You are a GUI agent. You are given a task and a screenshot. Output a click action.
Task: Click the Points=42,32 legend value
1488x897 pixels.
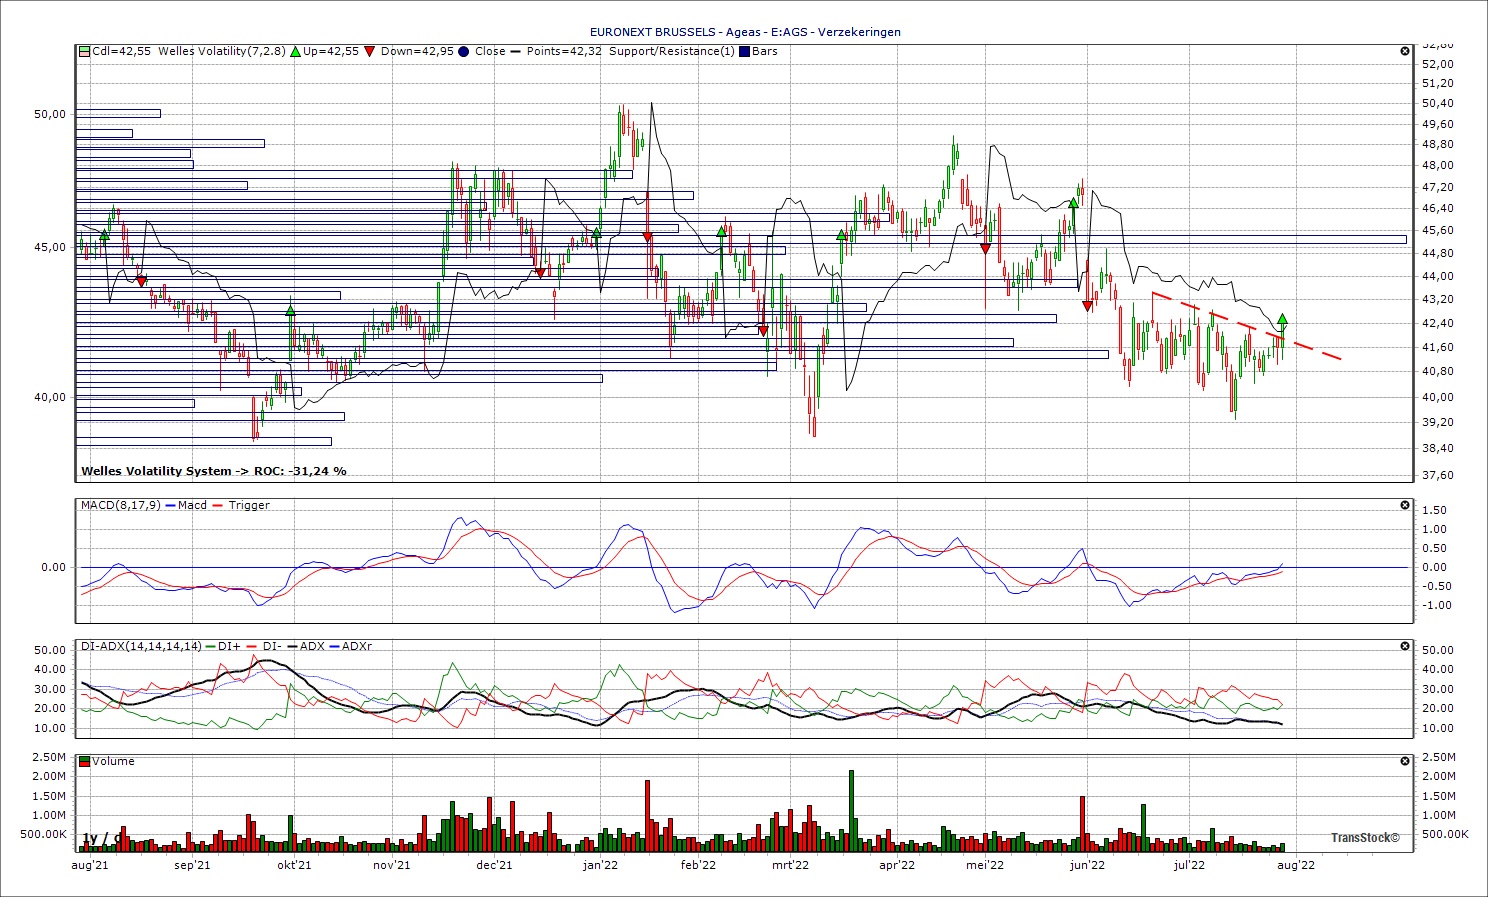[x=564, y=51]
